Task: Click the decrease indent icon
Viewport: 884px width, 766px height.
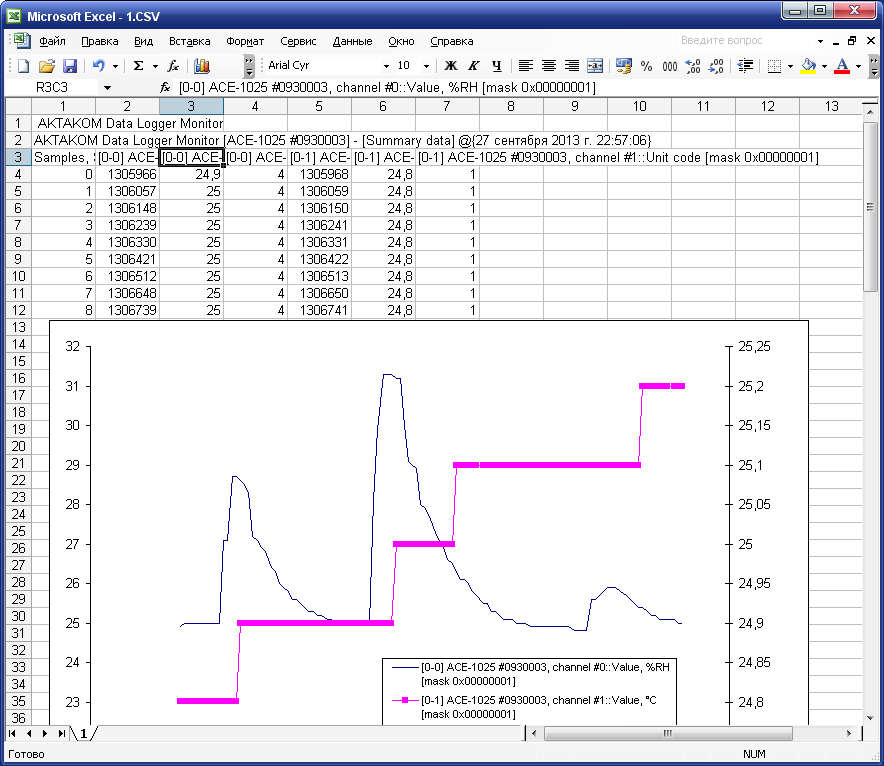Action: (745, 66)
